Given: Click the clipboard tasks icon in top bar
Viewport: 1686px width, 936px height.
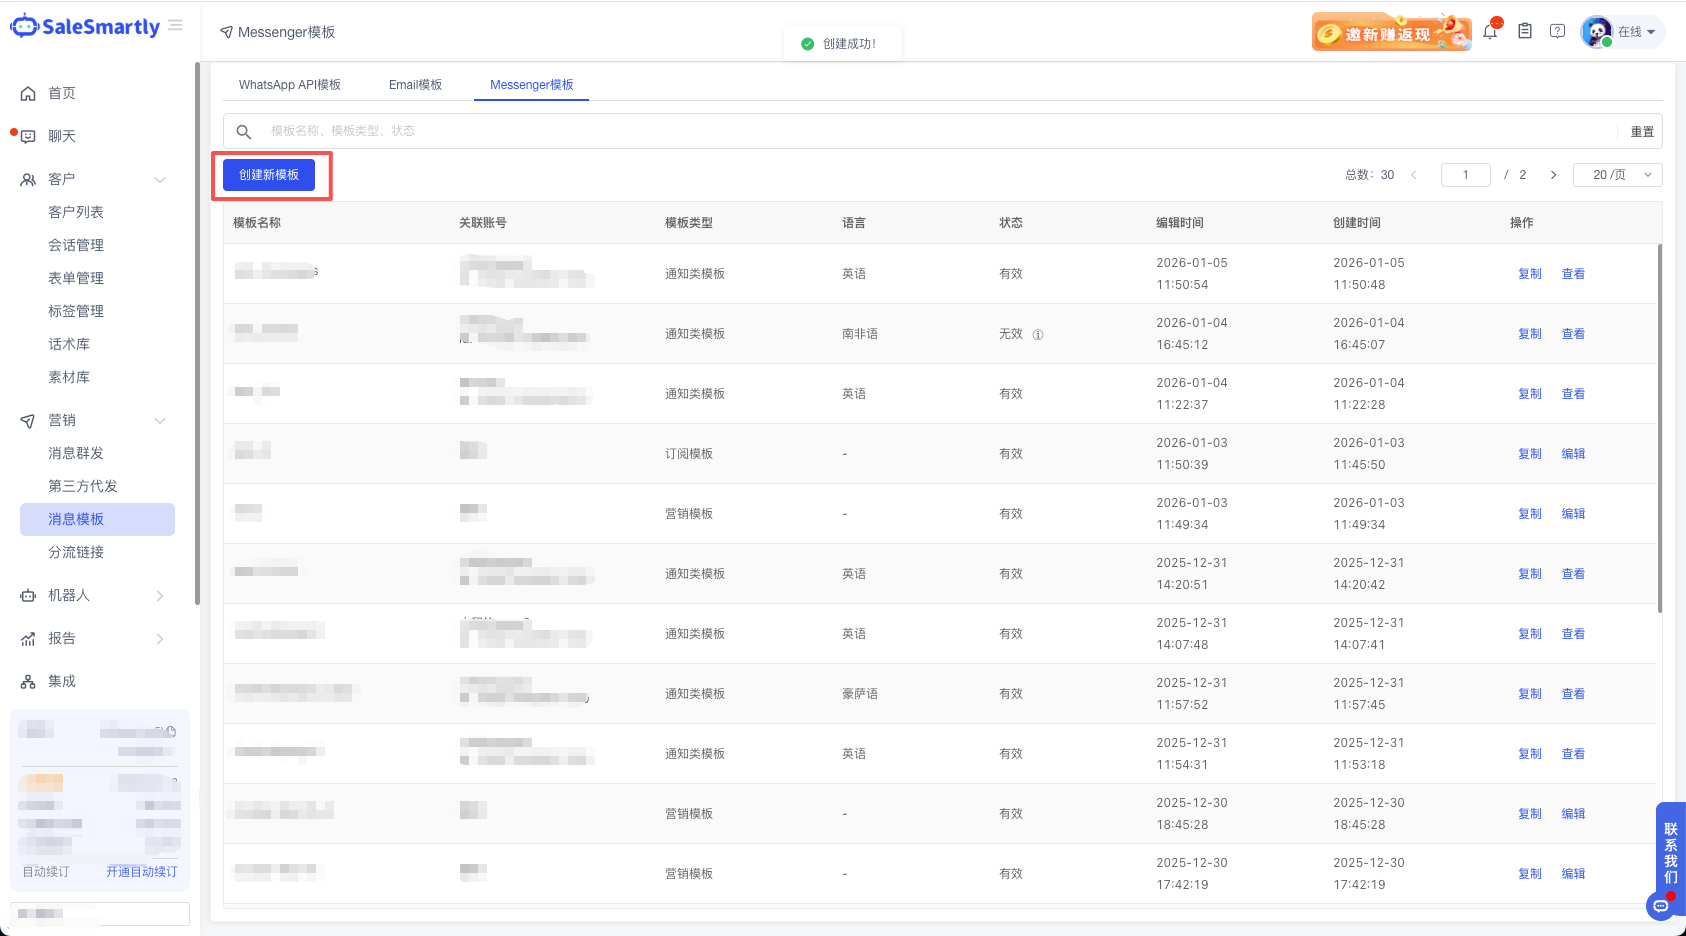Looking at the screenshot, I should (1525, 30).
